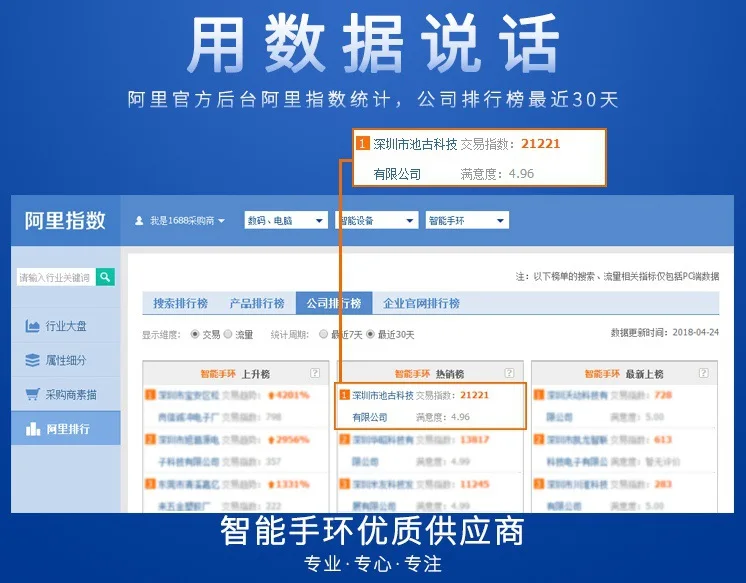Screen dimensions: 746x583
Task: Switch to the 公司排行榜 tab
Action: point(334,303)
